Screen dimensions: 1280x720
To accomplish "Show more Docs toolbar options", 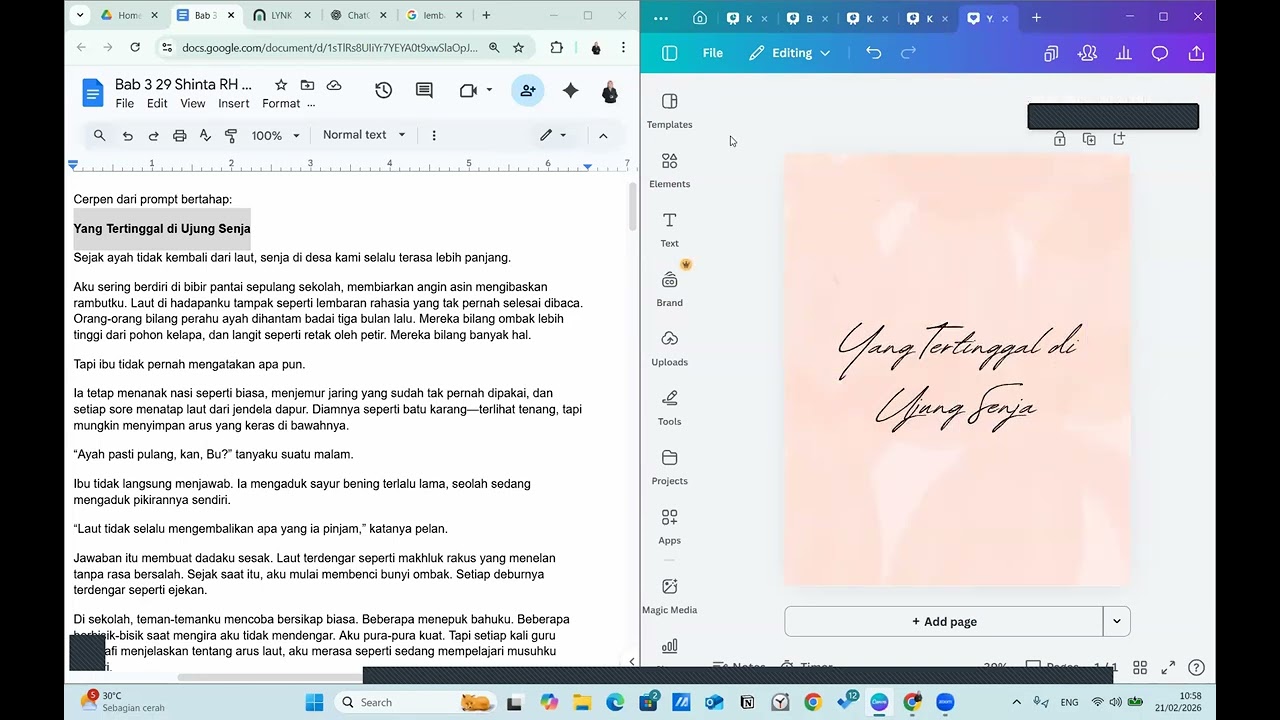I will coord(433,135).
